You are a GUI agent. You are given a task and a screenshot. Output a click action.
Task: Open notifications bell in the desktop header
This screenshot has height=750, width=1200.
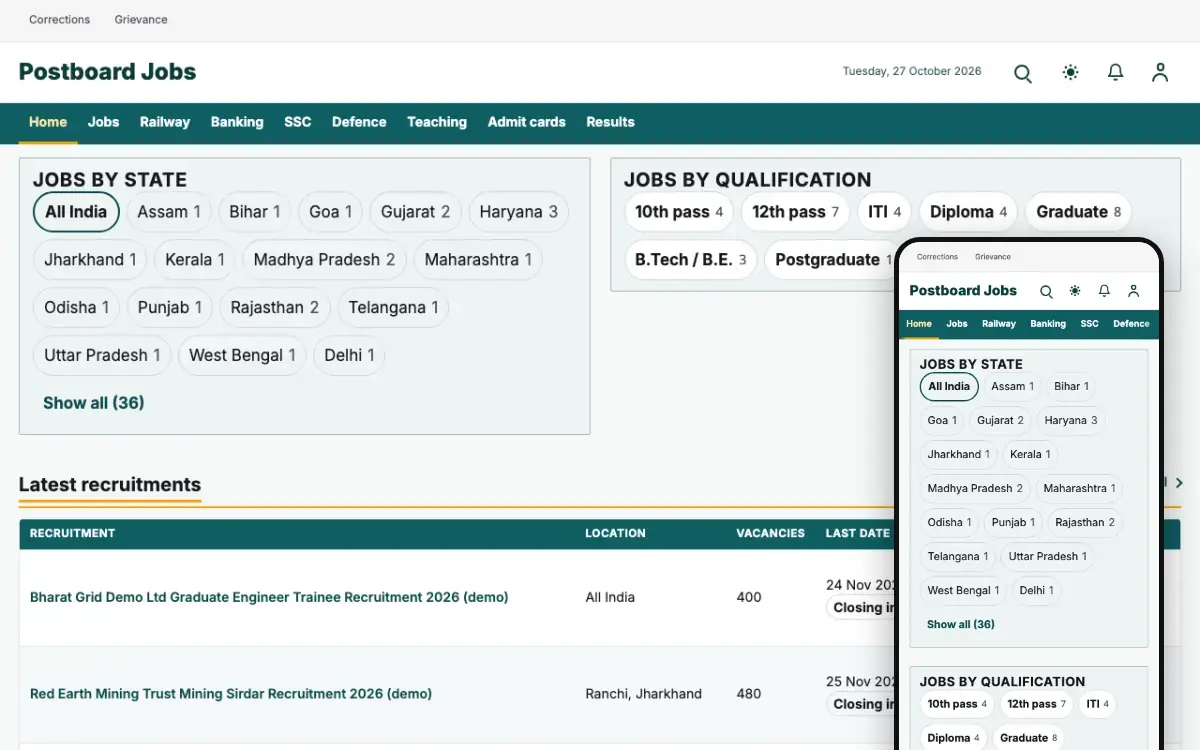tap(1115, 73)
